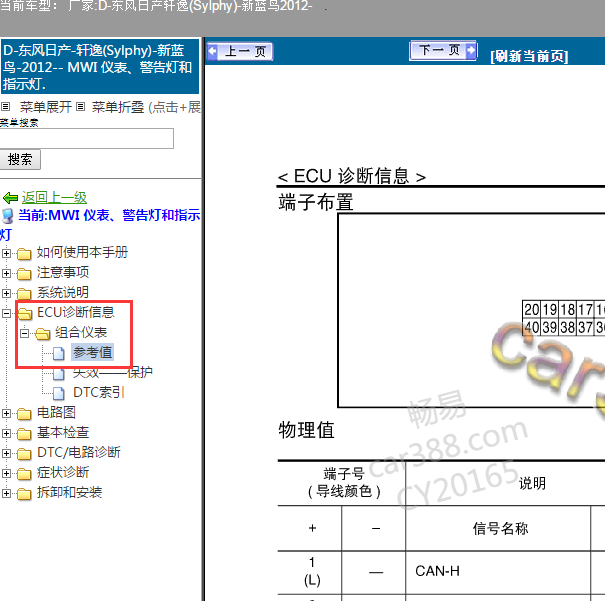Click terminal 20 in the connector diagram
Viewport: 605px width, 601px height.
[532, 309]
